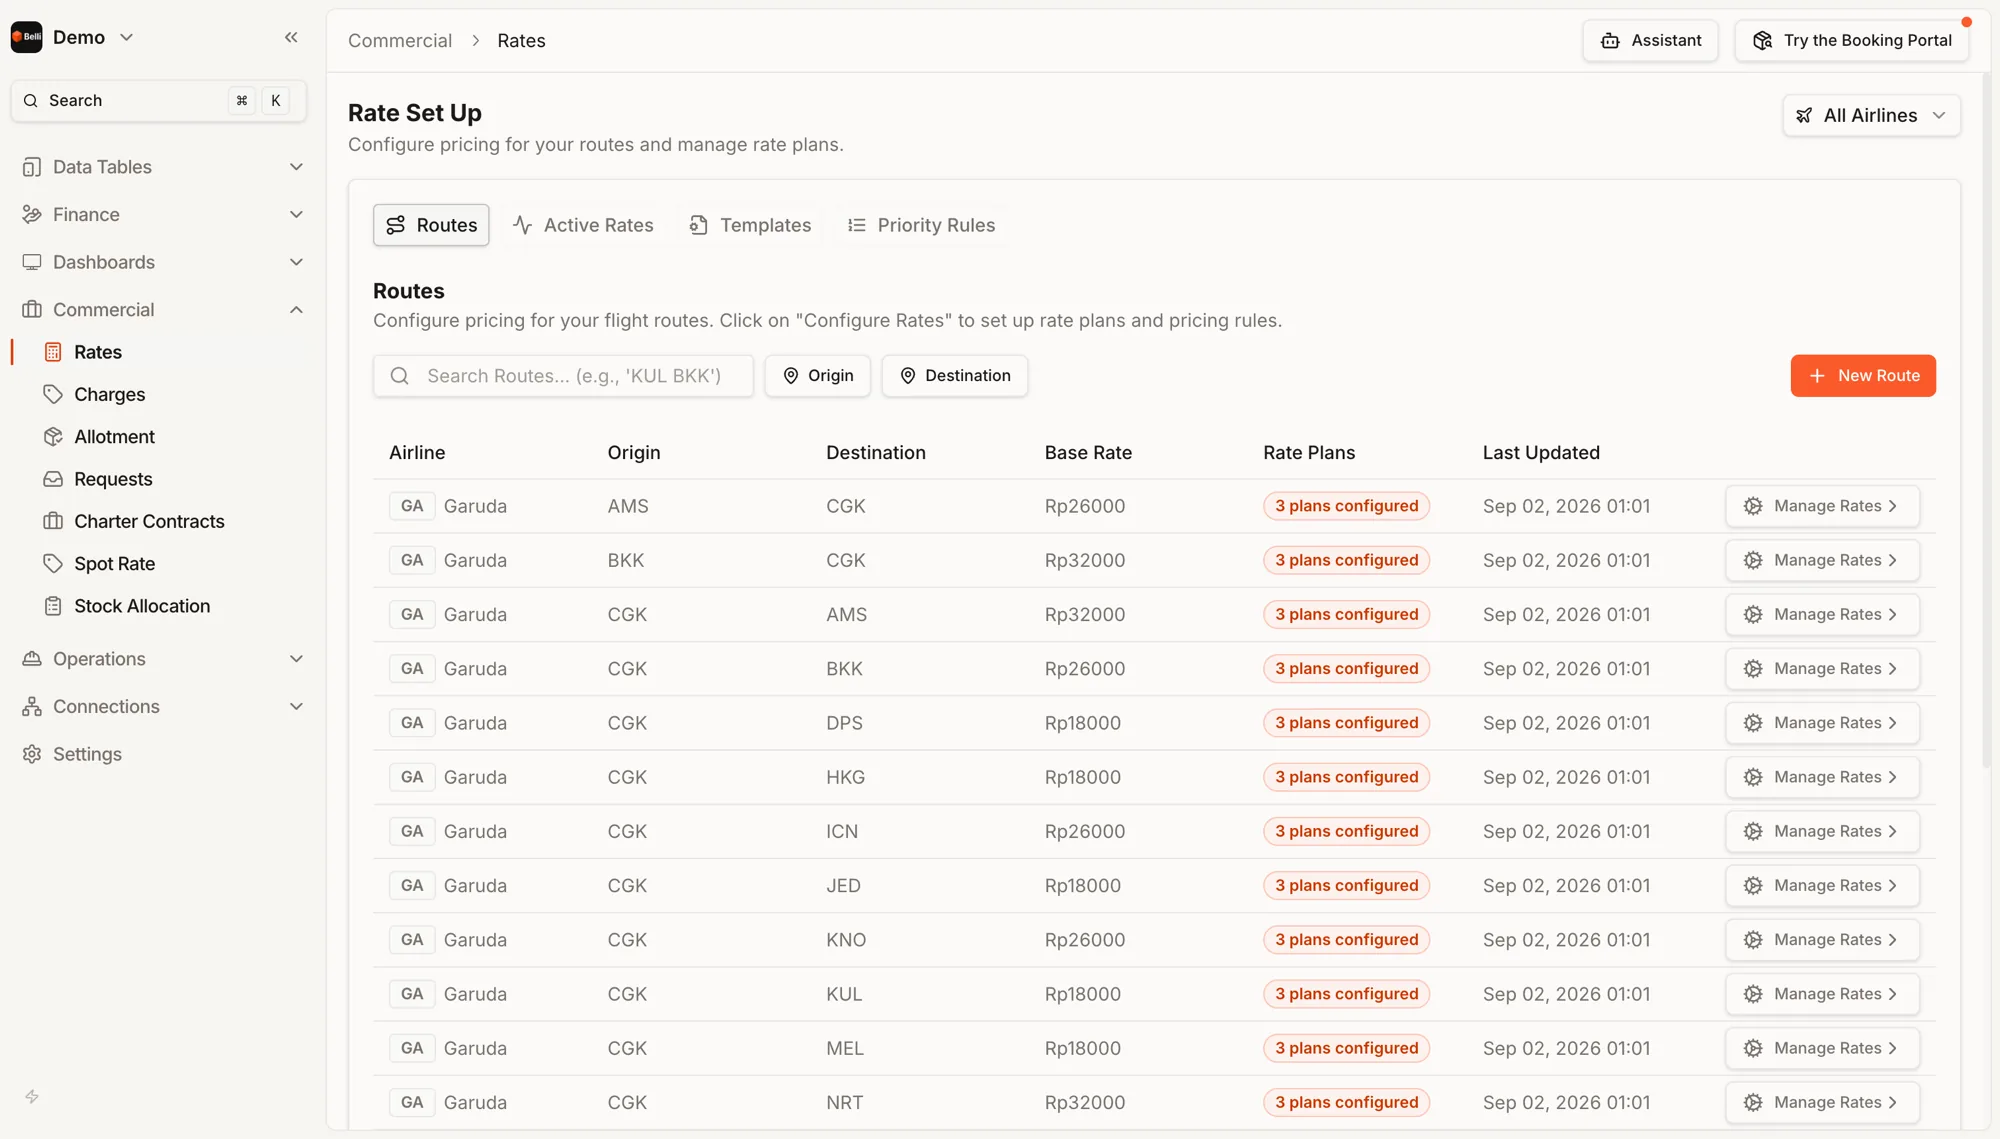2000x1139 pixels.
Task: Open Allotment in the sidebar
Action: click(114, 437)
